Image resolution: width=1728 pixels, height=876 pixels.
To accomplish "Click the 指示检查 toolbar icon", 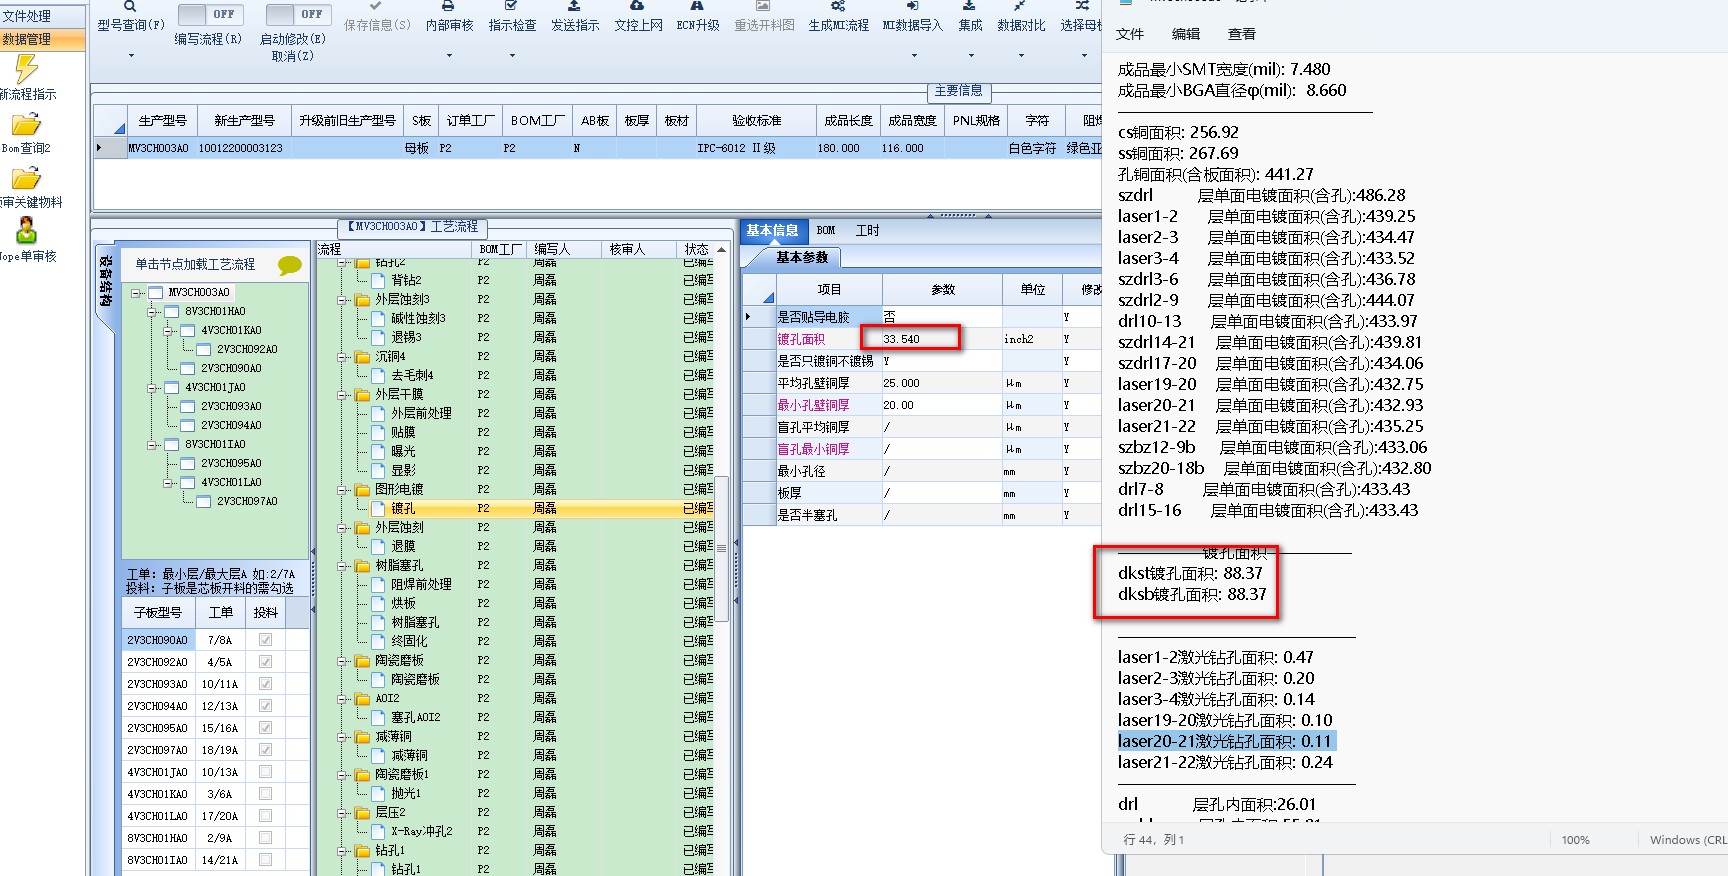I will click(x=511, y=6).
